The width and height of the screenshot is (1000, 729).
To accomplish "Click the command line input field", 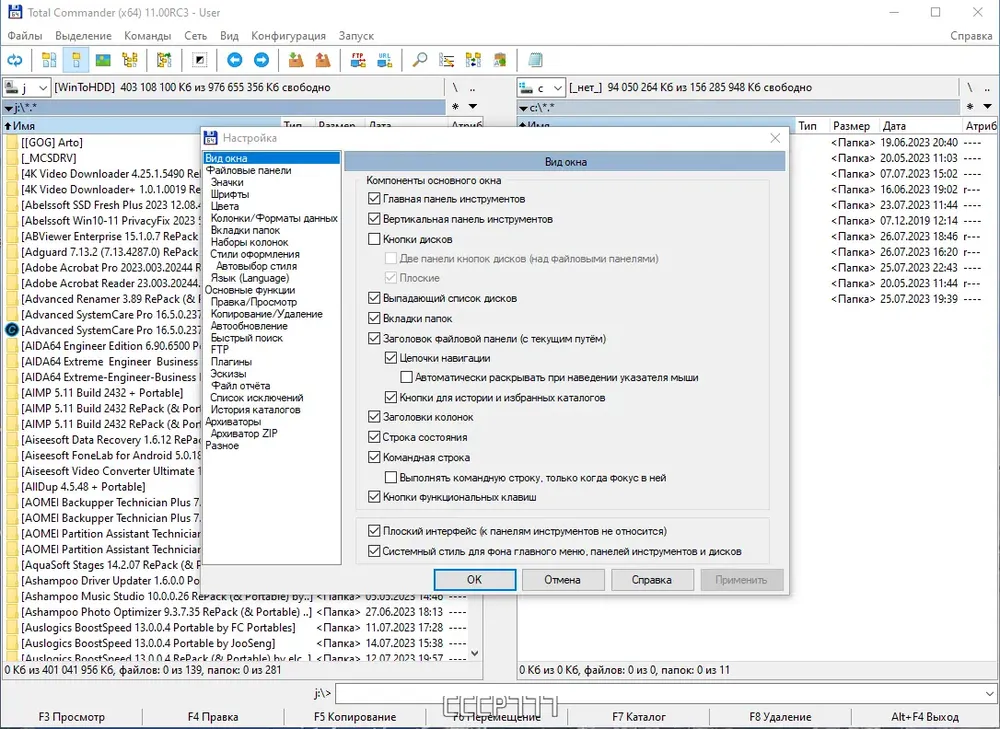I will click(659, 693).
